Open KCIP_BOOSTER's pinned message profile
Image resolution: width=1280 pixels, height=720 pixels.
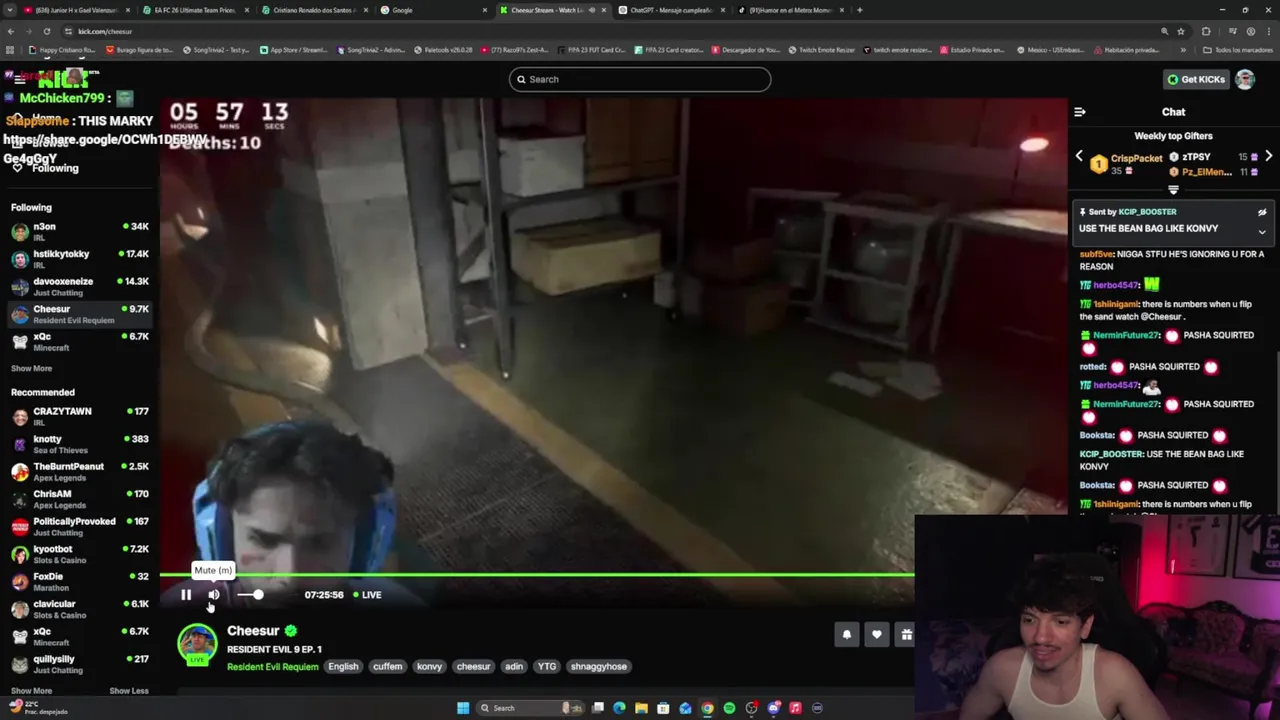click(x=1147, y=212)
